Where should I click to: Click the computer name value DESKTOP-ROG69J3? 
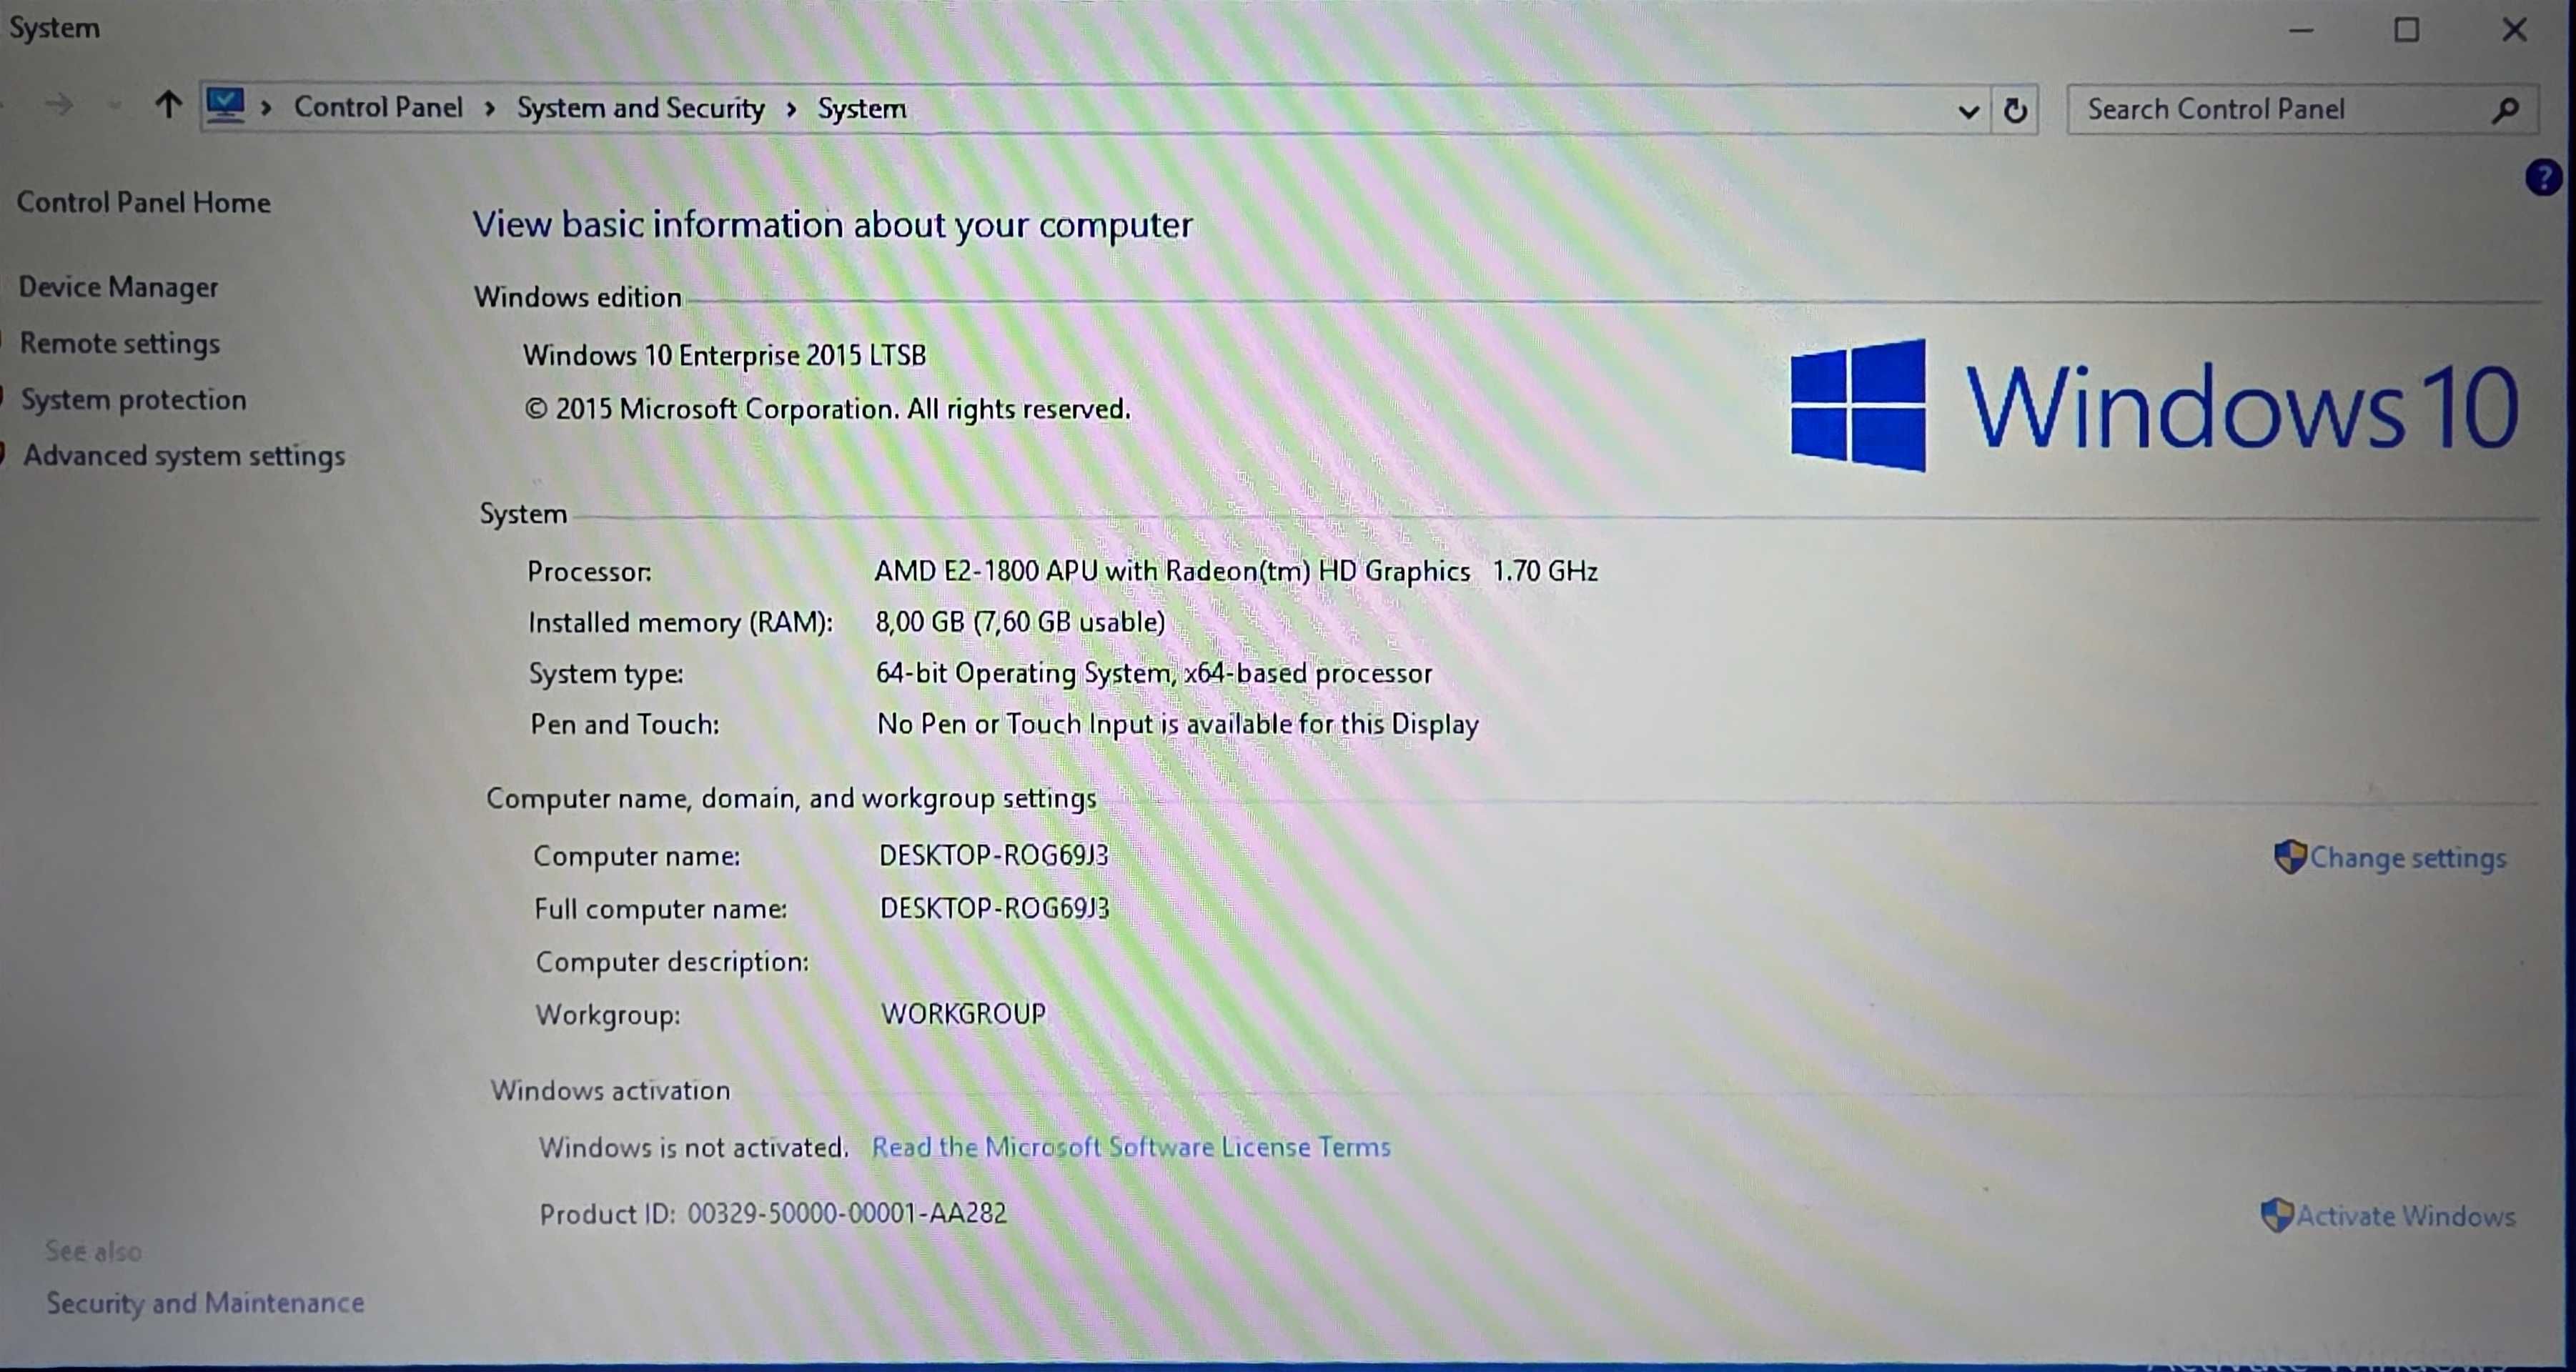coord(994,855)
